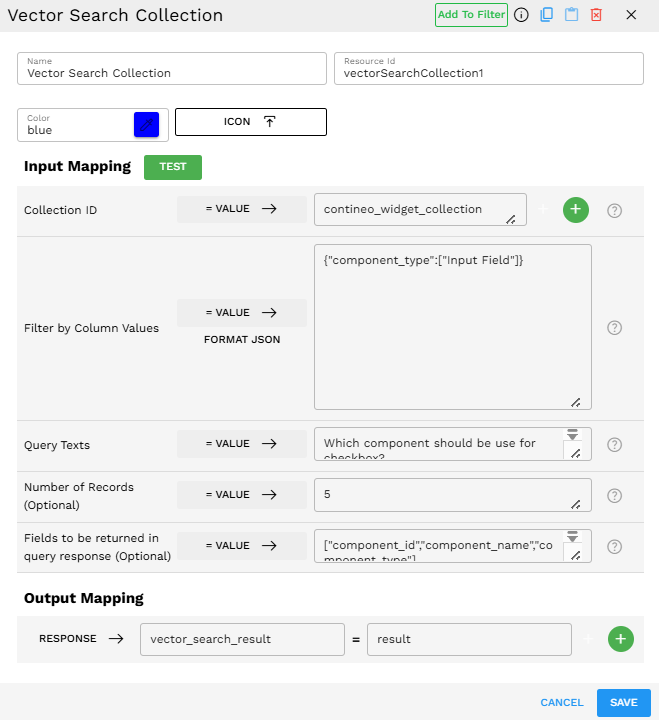The image size is (659, 720).
Task: Click the copy icon in header
Action: pyautogui.click(x=546, y=15)
